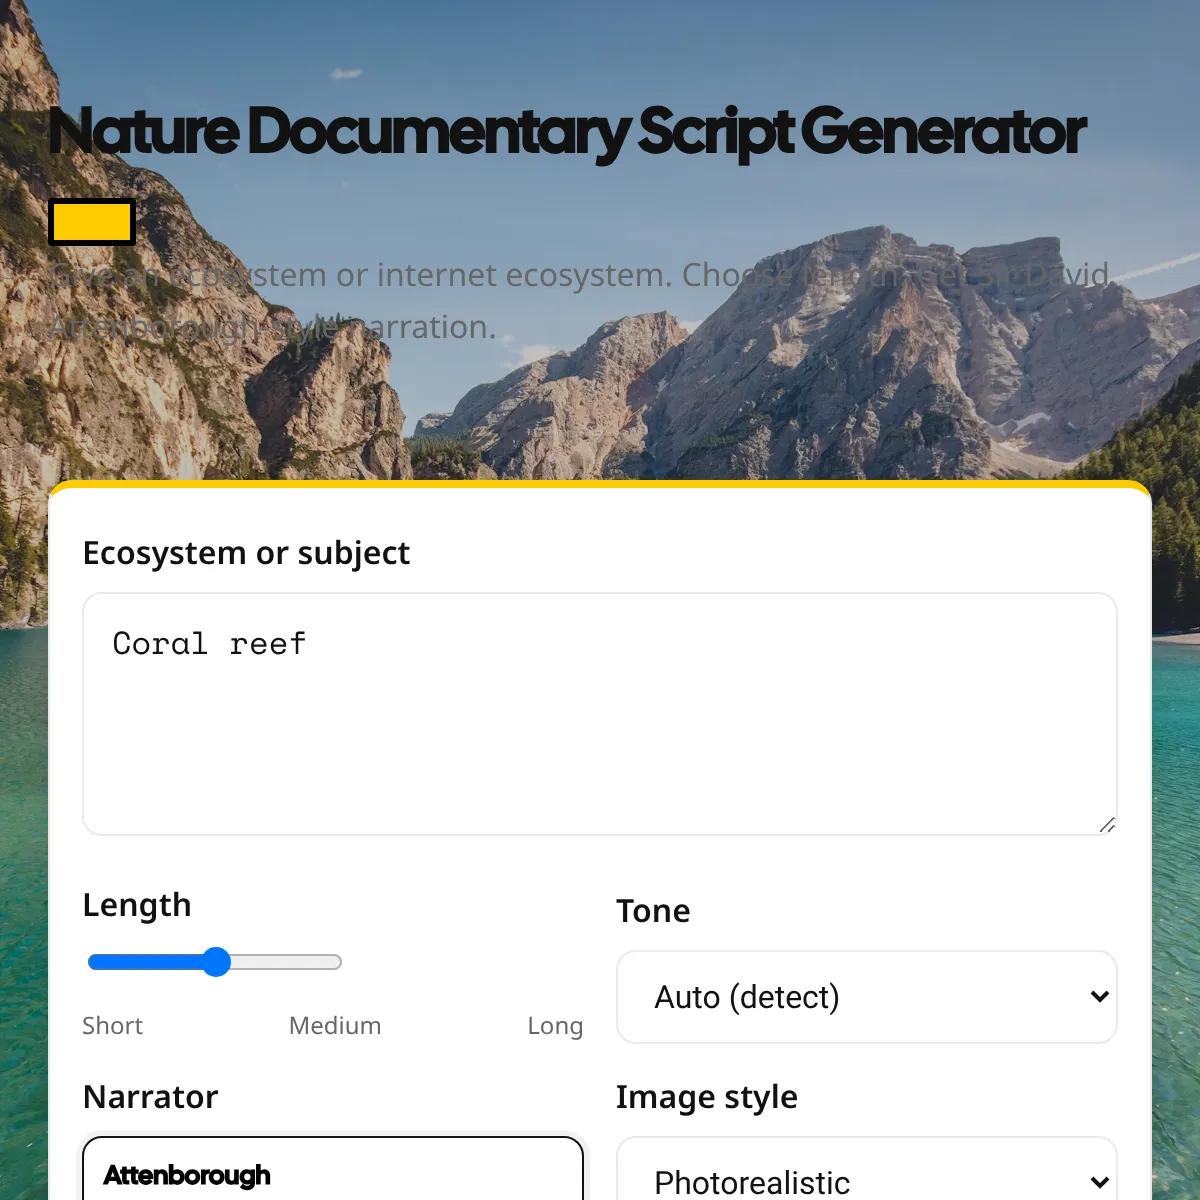Click the unfilled grey part of the Length slider
This screenshot has height=1200, width=1200.
[286, 962]
